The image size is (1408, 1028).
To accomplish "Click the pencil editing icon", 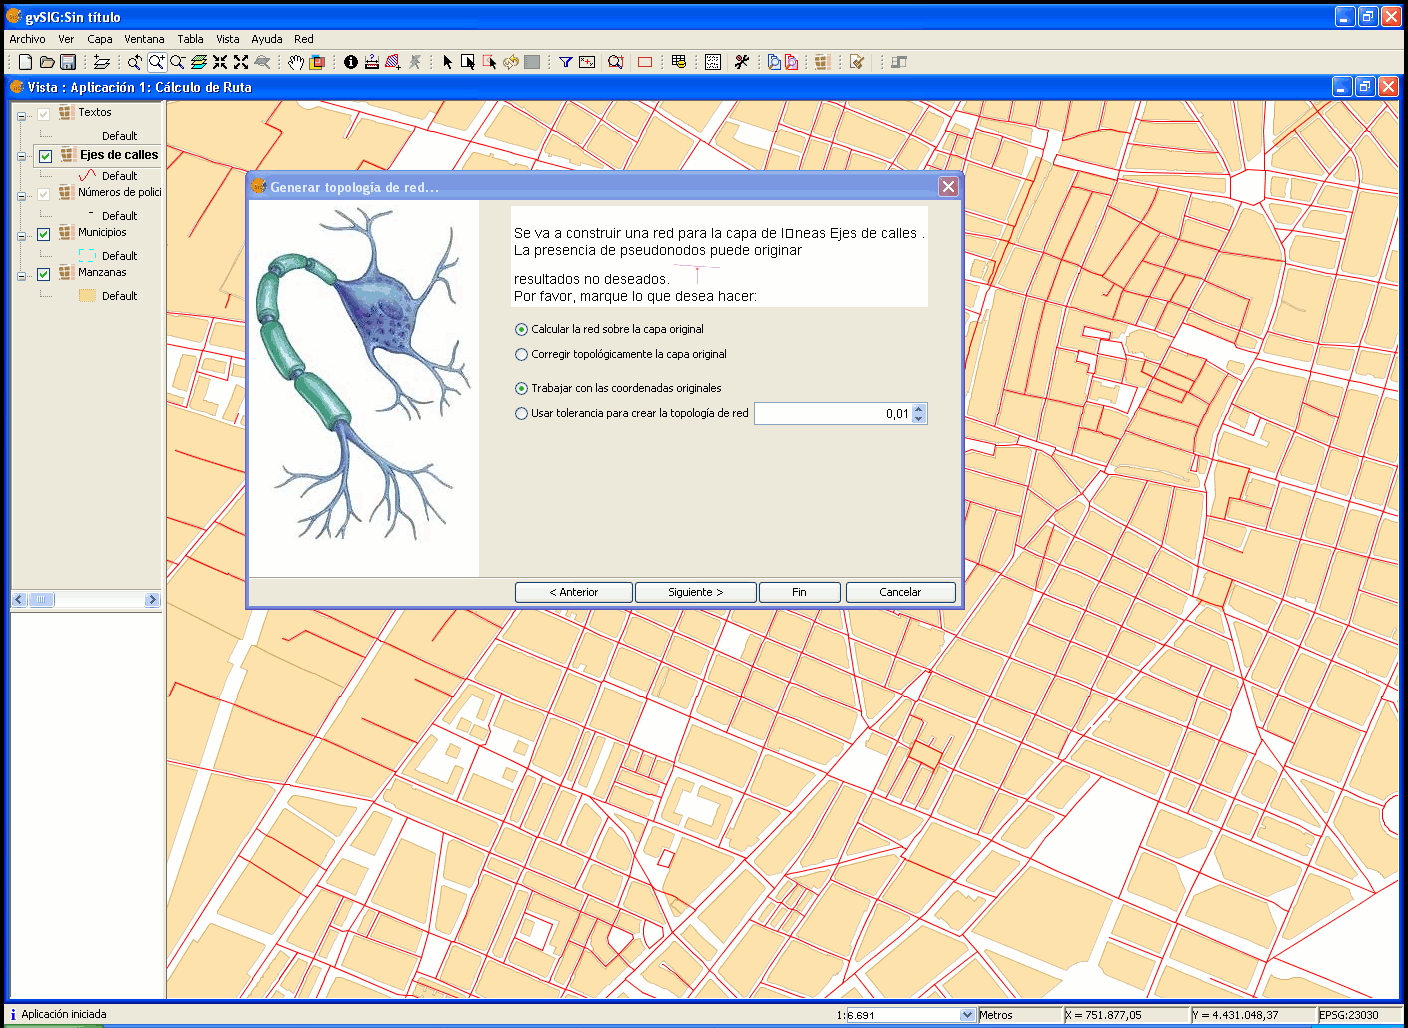I will pyautogui.click(x=857, y=62).
